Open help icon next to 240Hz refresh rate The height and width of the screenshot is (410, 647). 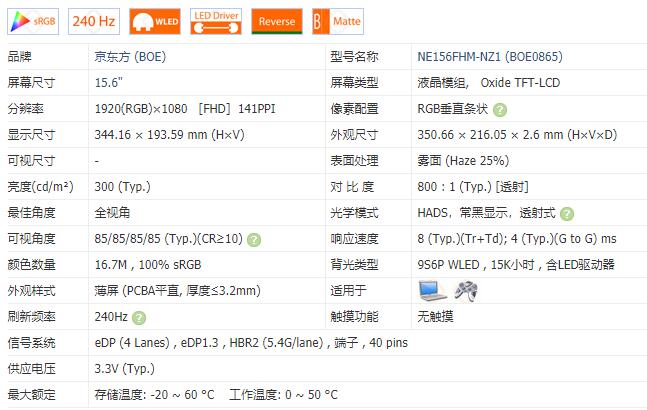[139, 318]
